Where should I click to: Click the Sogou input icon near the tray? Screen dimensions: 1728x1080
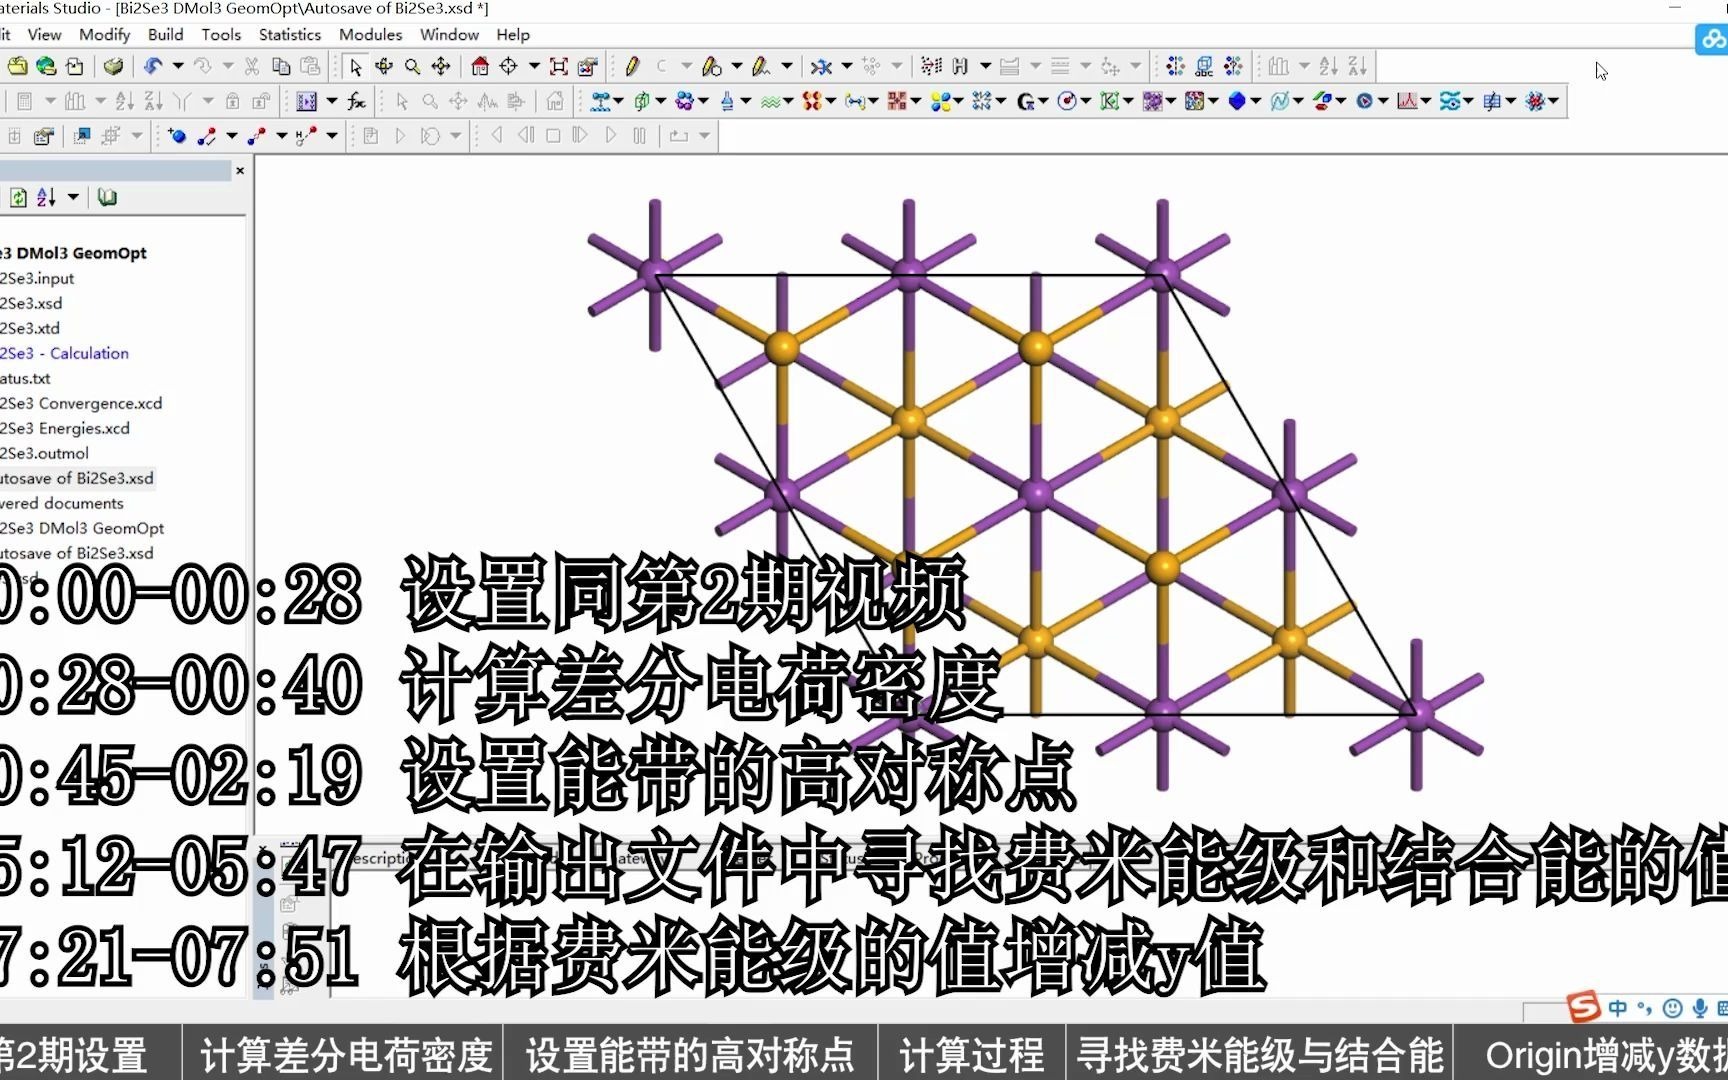click(x=1583, y=1008)
